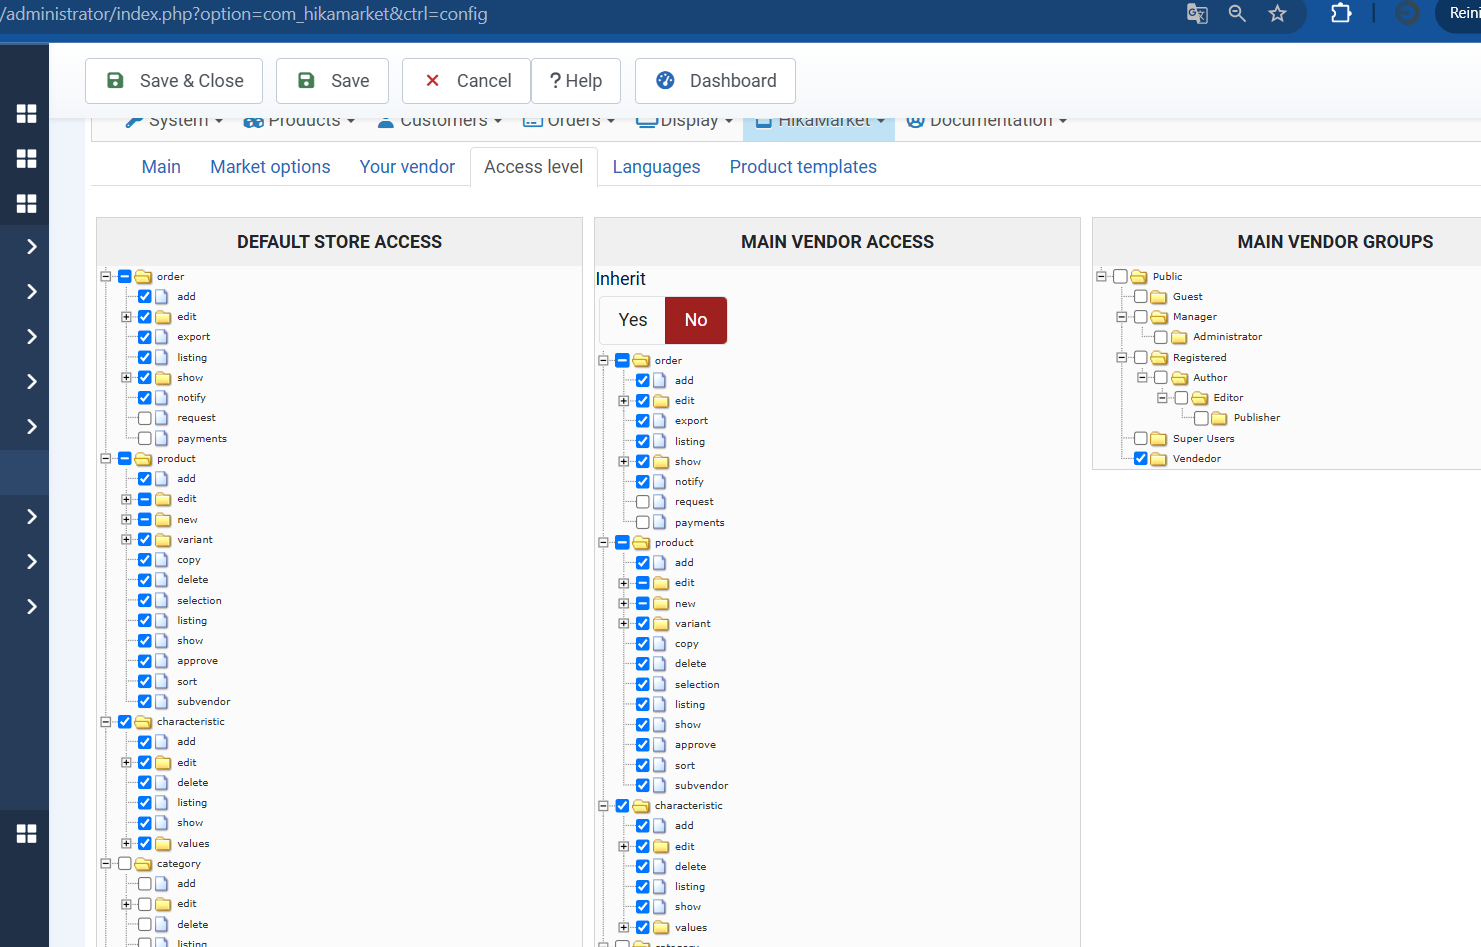Click the Author folder icon in Main Vendor Groups
1481x947 pixels.
click(1179, 378)
